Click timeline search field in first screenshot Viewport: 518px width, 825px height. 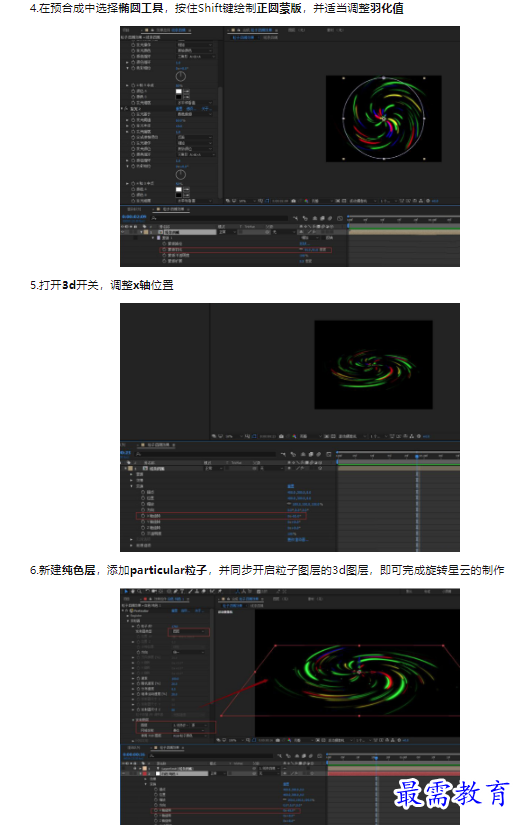220,218
